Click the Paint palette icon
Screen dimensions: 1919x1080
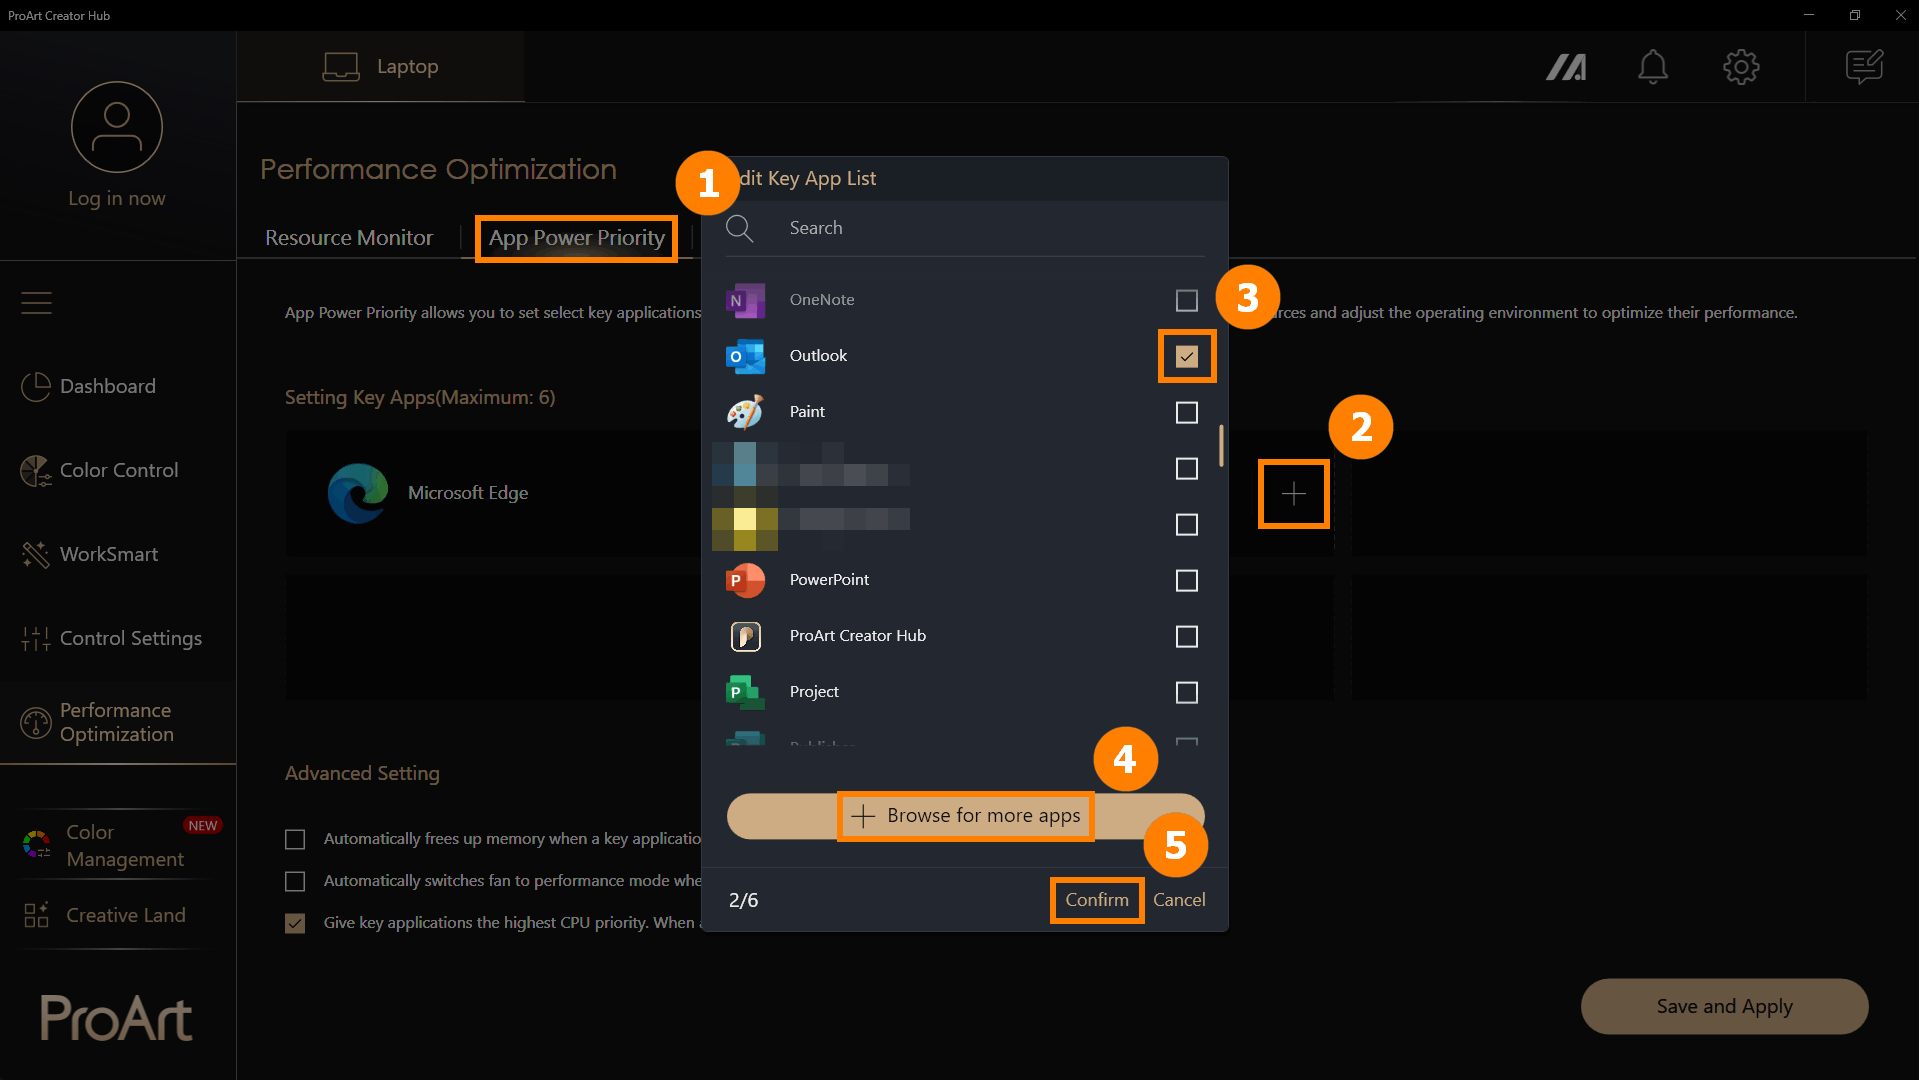click(745, 412)
